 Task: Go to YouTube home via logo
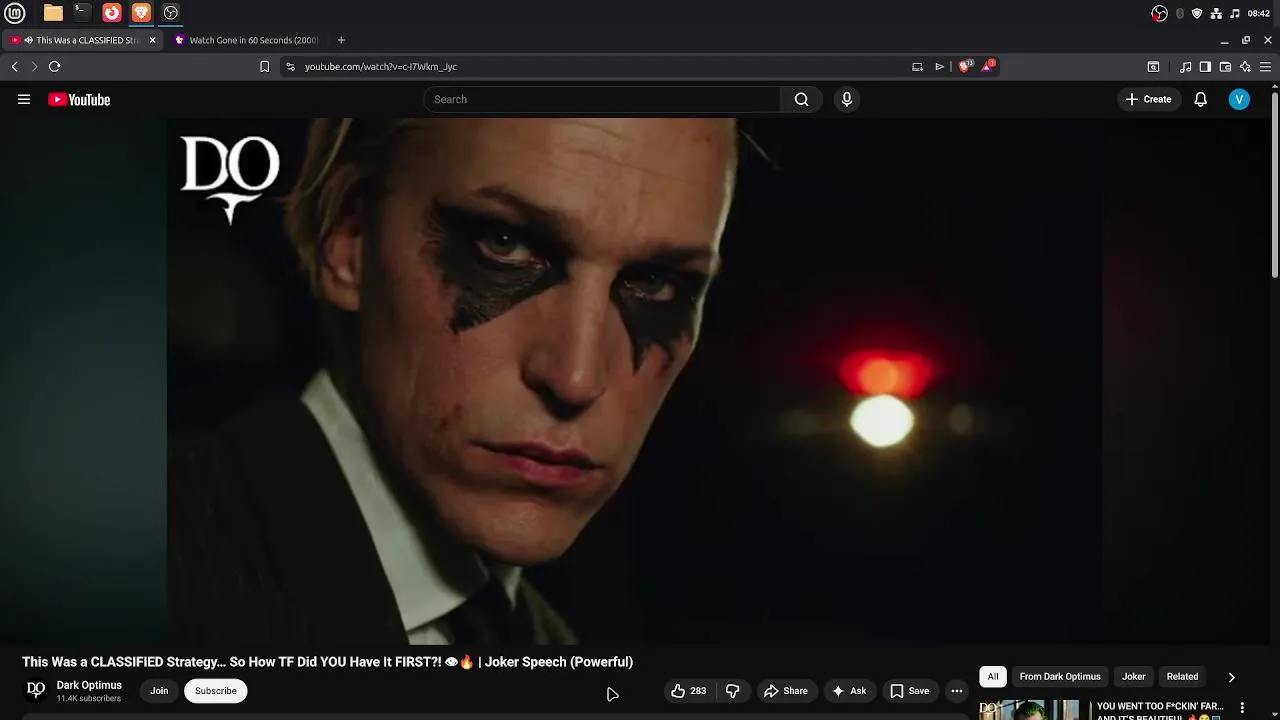(79, 99)
